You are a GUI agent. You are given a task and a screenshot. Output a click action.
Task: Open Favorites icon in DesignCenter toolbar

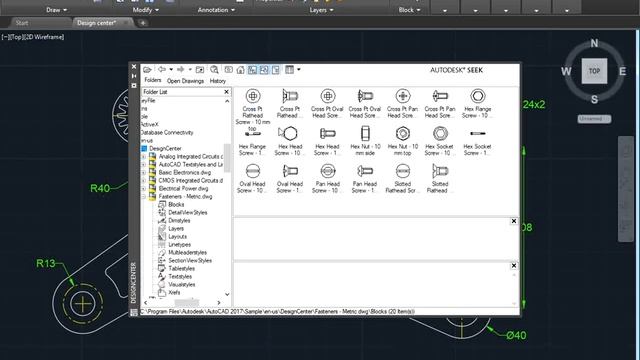229,70
